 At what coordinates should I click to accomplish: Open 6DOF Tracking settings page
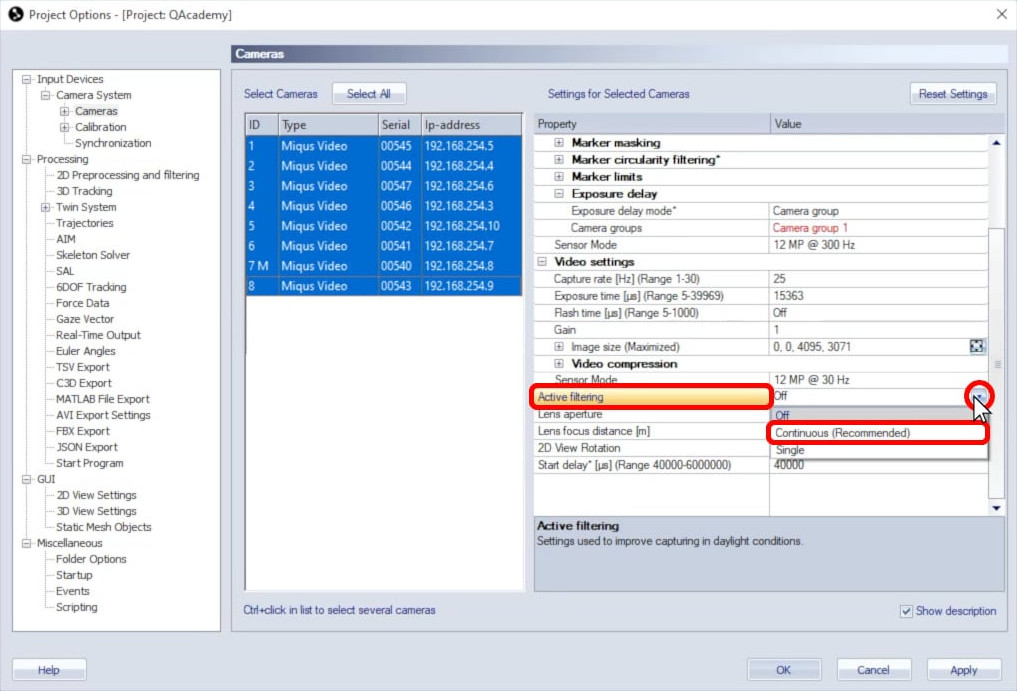[90, 287]
